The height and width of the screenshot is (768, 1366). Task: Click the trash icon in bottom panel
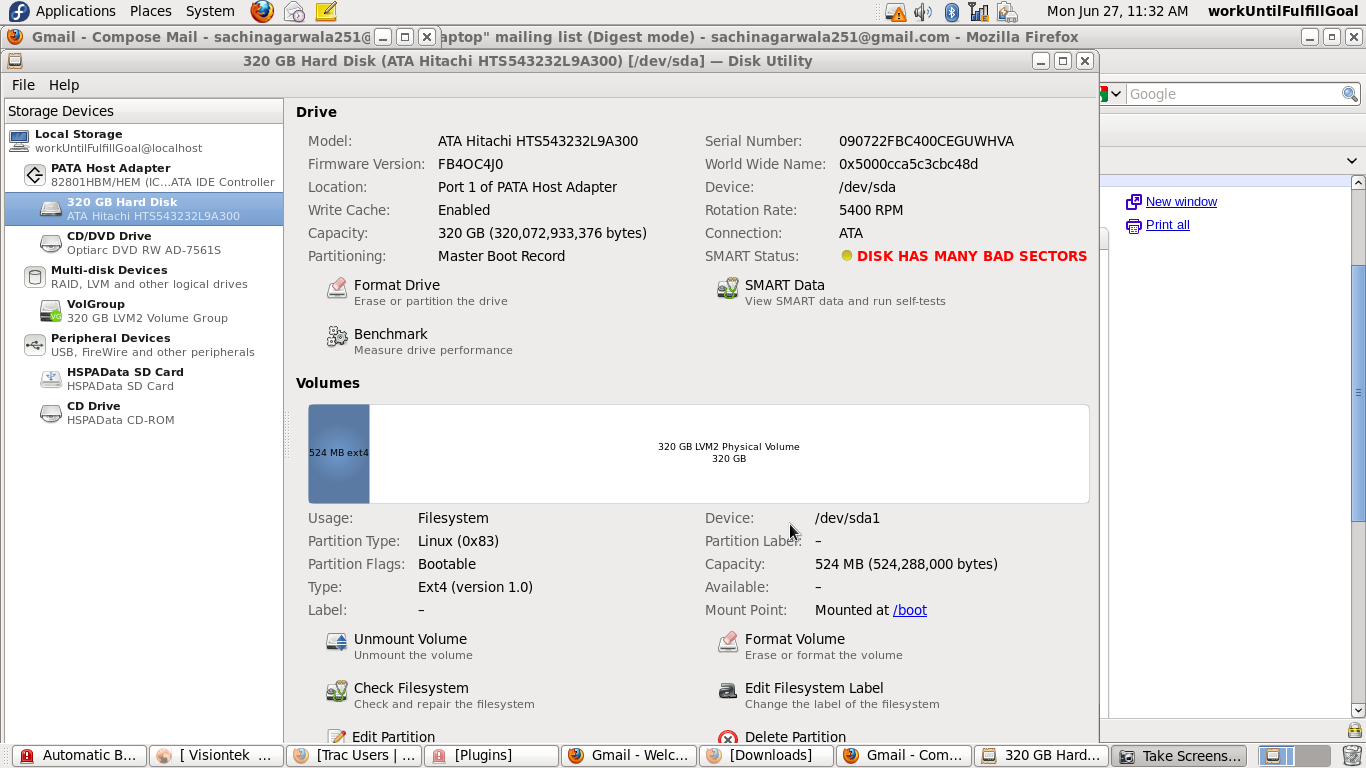1352,756
